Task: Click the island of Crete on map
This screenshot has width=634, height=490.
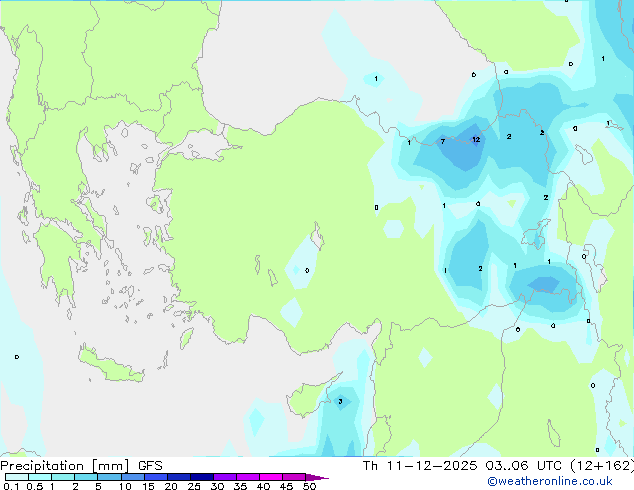Action: coord(110,365)
